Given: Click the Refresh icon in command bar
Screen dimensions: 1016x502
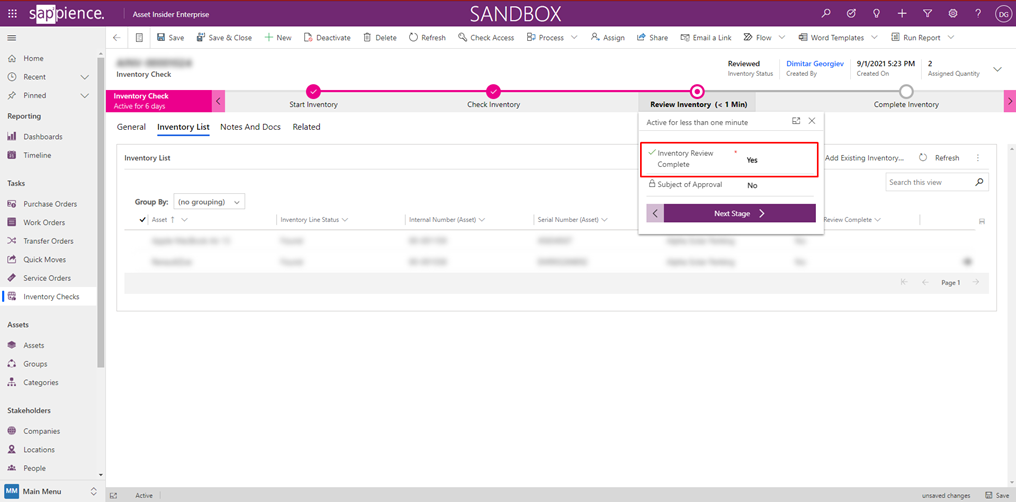Looking at the screenshot, I should pos(427,38).
